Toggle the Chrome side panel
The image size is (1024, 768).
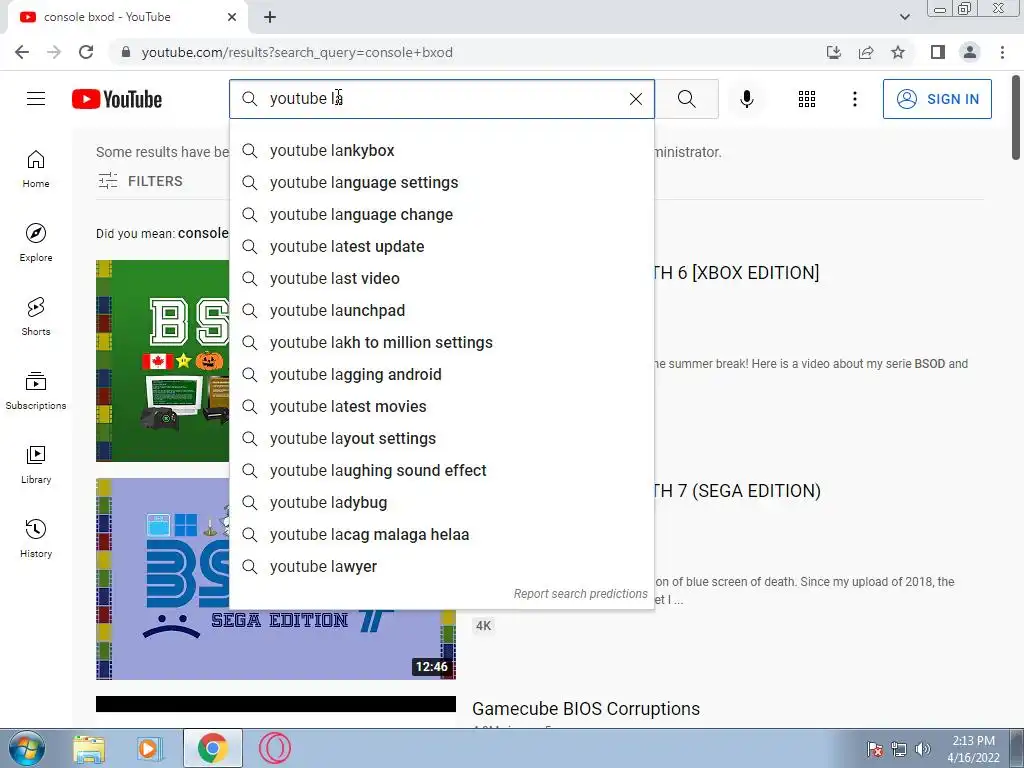[938, 52]
